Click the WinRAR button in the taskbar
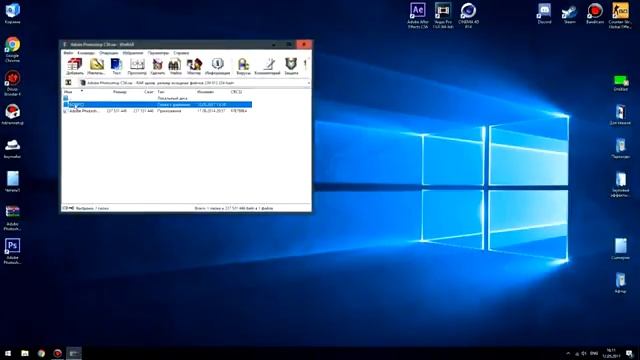This screenshot has height=360, width=640. pyautogui.click(x=74, y=353)
